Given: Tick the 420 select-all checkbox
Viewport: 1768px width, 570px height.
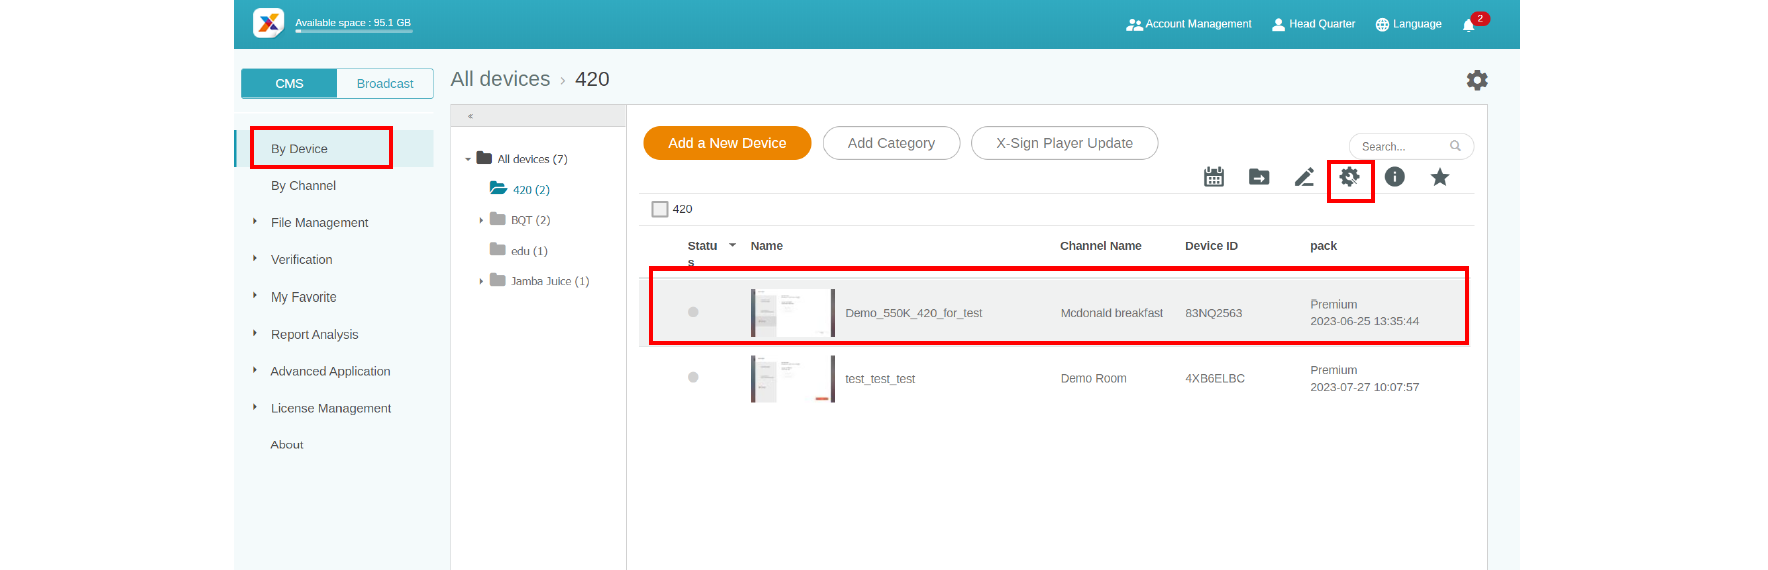Looking at the screenshot, I should (660, 209).
